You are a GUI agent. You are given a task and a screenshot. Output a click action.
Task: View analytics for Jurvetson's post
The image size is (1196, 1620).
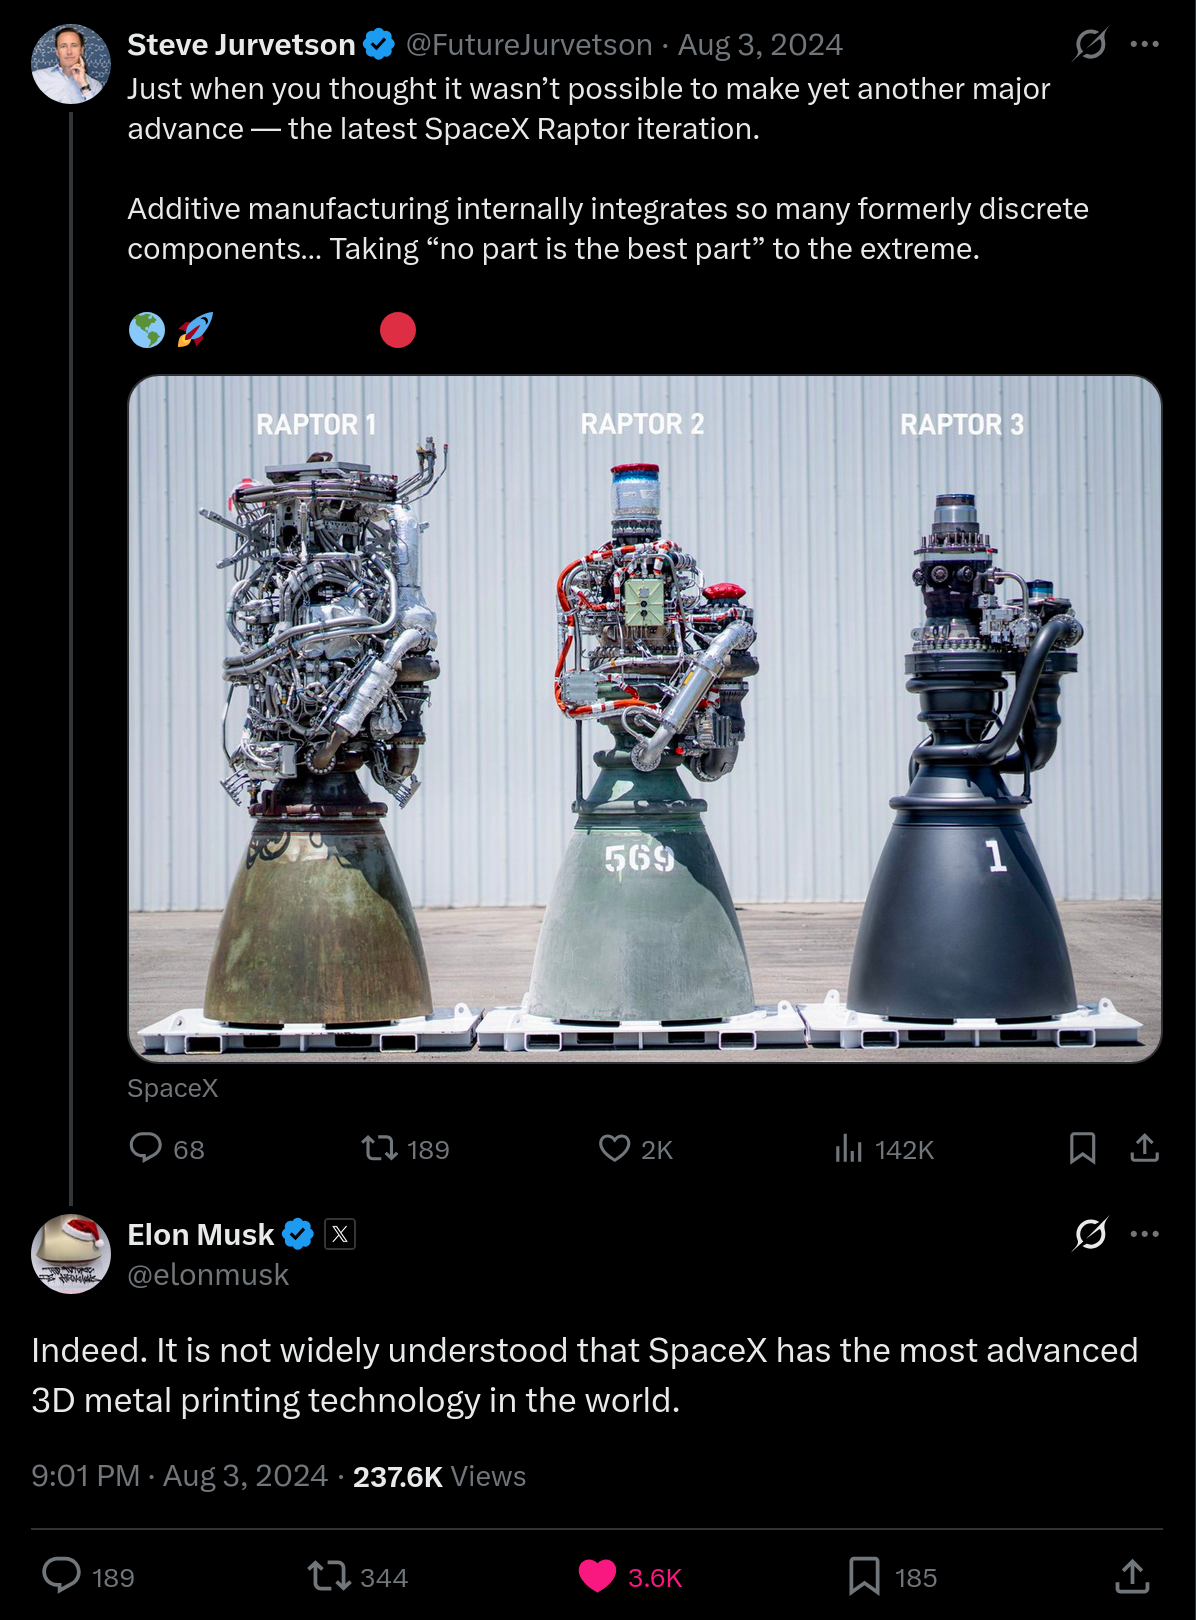click(848, 1148)
